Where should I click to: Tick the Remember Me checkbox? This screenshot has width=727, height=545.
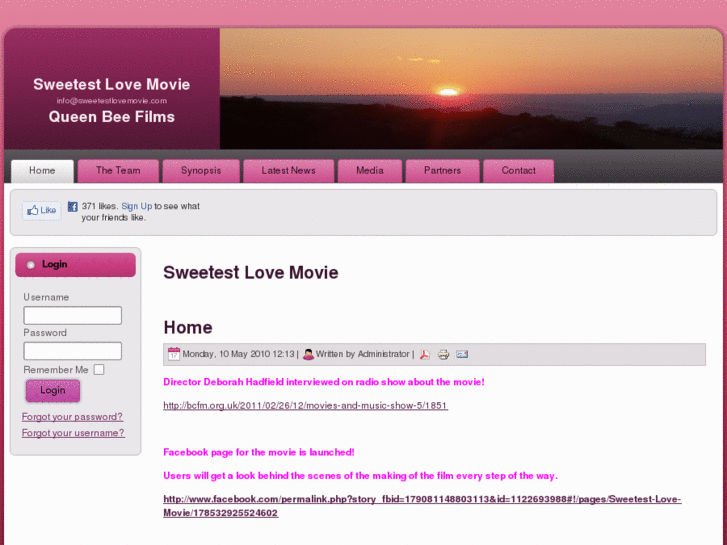(99, 370)
